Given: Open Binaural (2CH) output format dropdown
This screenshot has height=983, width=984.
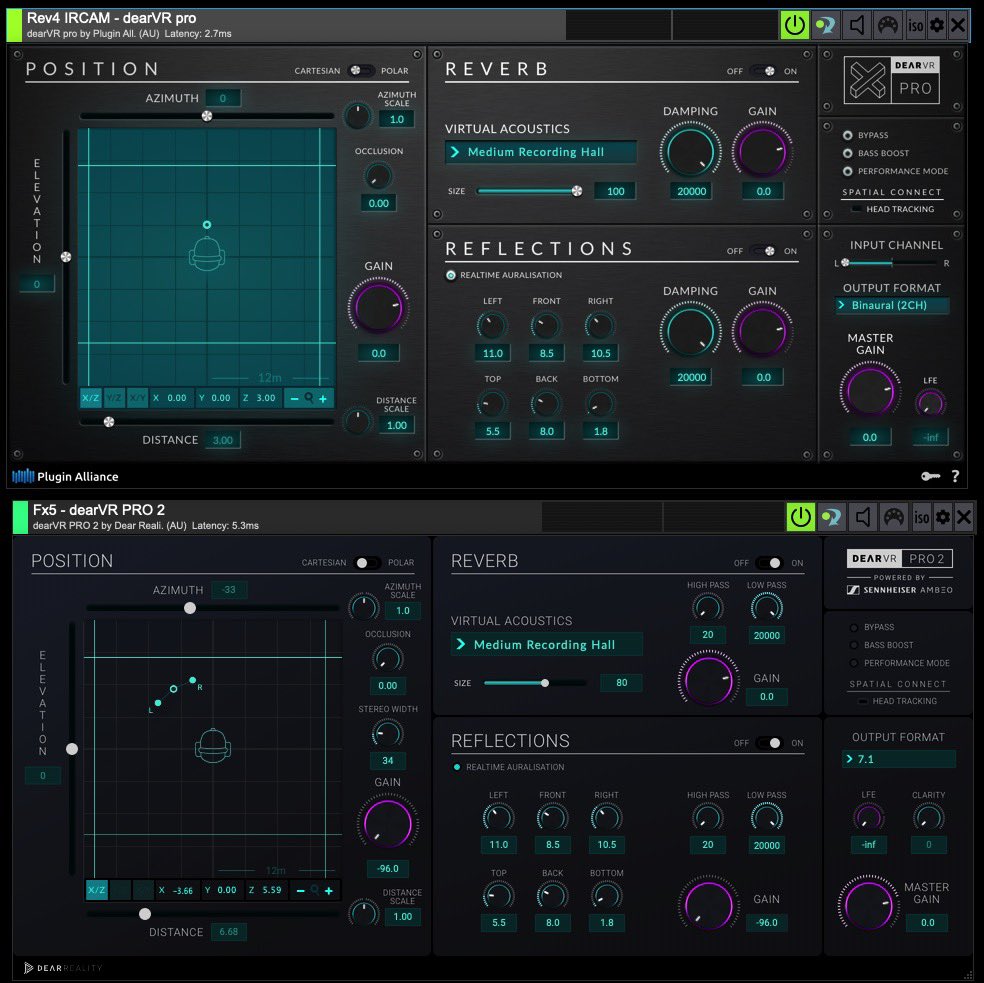Looking at the screenshot, I should tap(891, 305).
